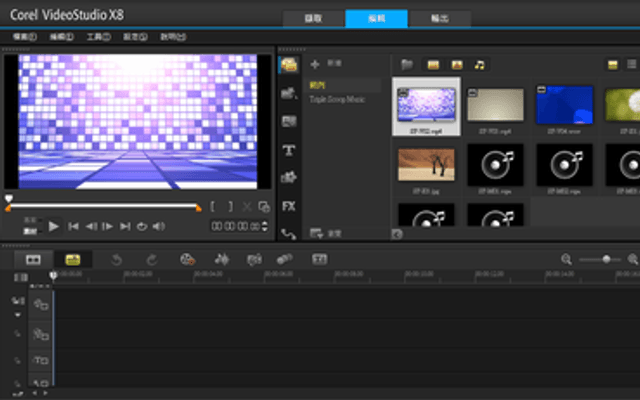Open the Tools menu
The image size is (640, 400).
(x=98, y=37)
